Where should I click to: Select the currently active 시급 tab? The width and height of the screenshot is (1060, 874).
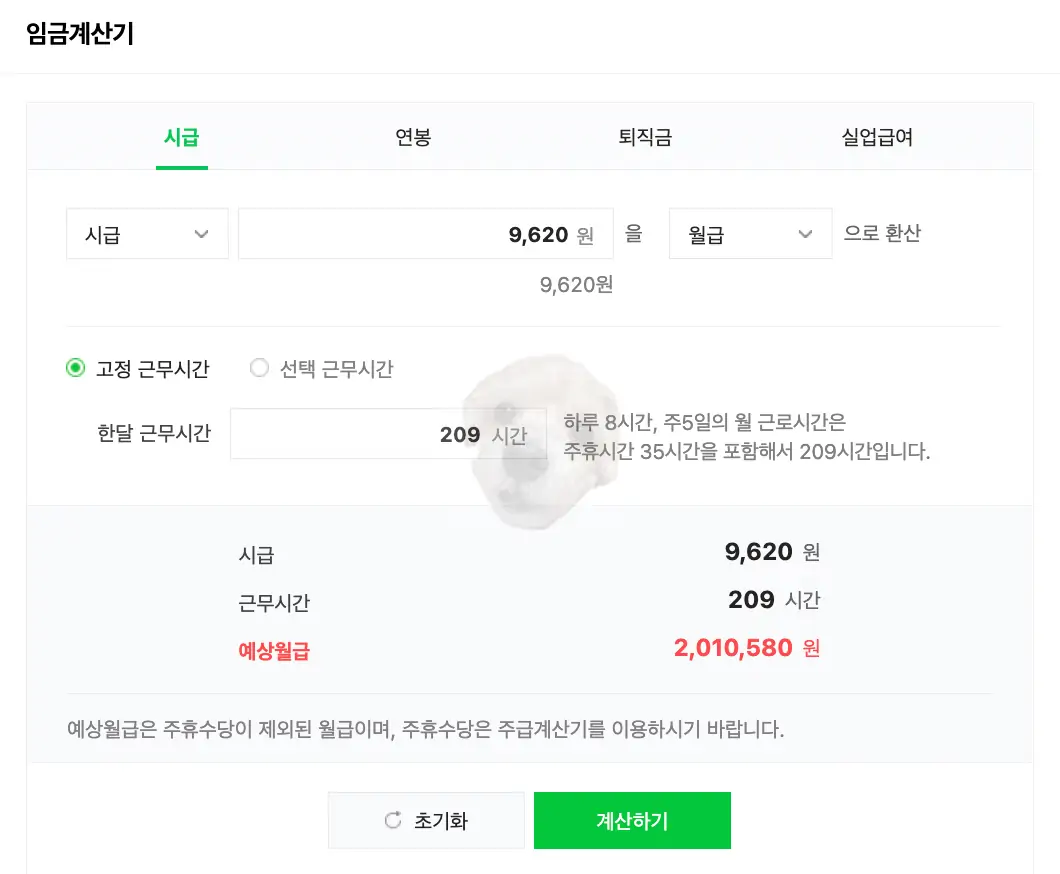[x=182, y=137]
